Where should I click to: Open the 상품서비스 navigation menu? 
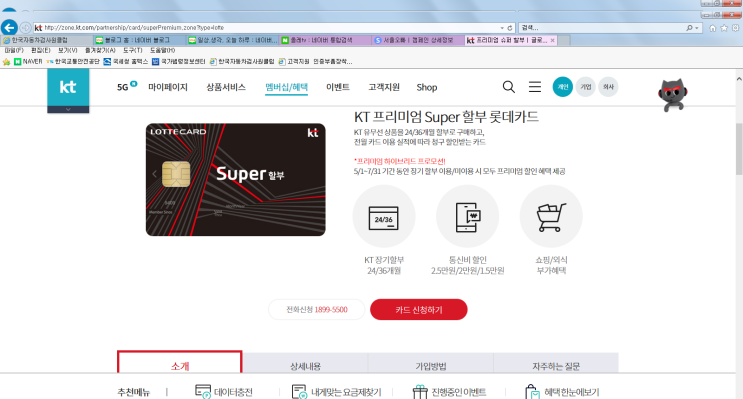pos(226,87)
